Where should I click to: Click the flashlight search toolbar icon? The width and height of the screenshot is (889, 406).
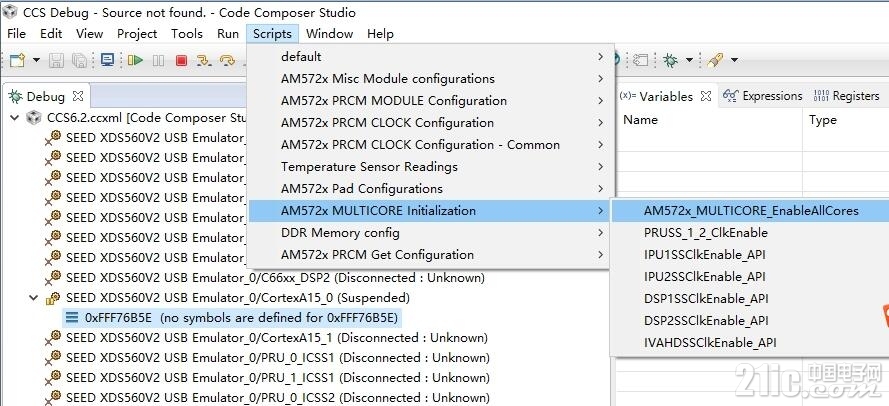714,60
